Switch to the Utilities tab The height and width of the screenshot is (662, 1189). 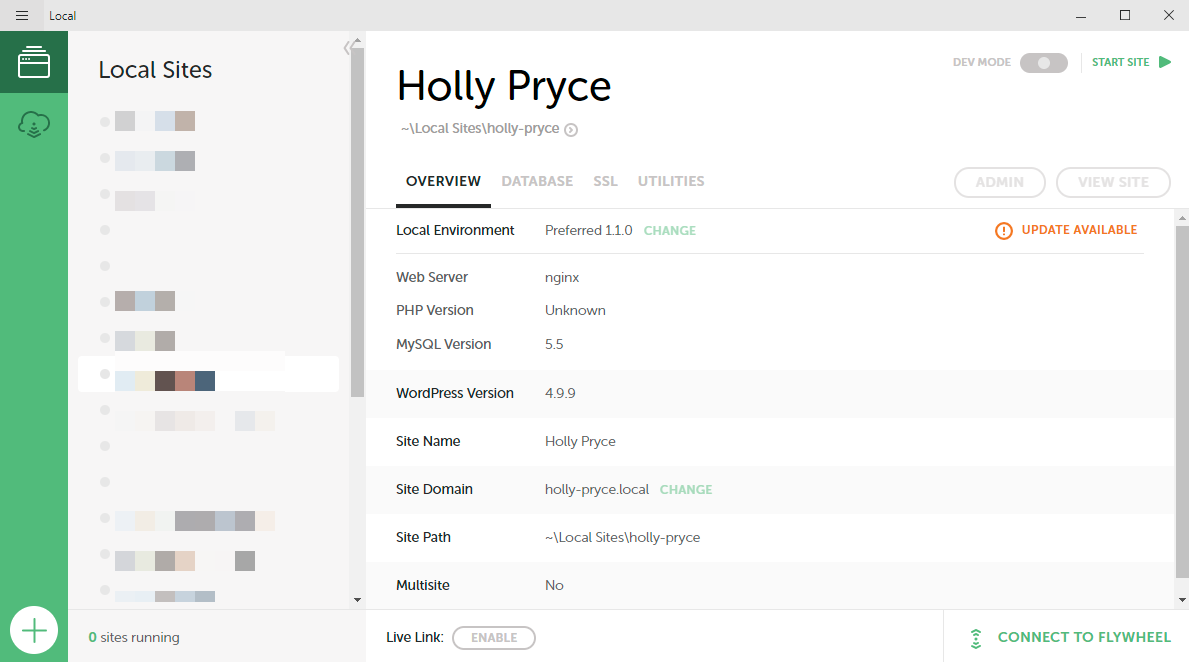coord(671,182)
